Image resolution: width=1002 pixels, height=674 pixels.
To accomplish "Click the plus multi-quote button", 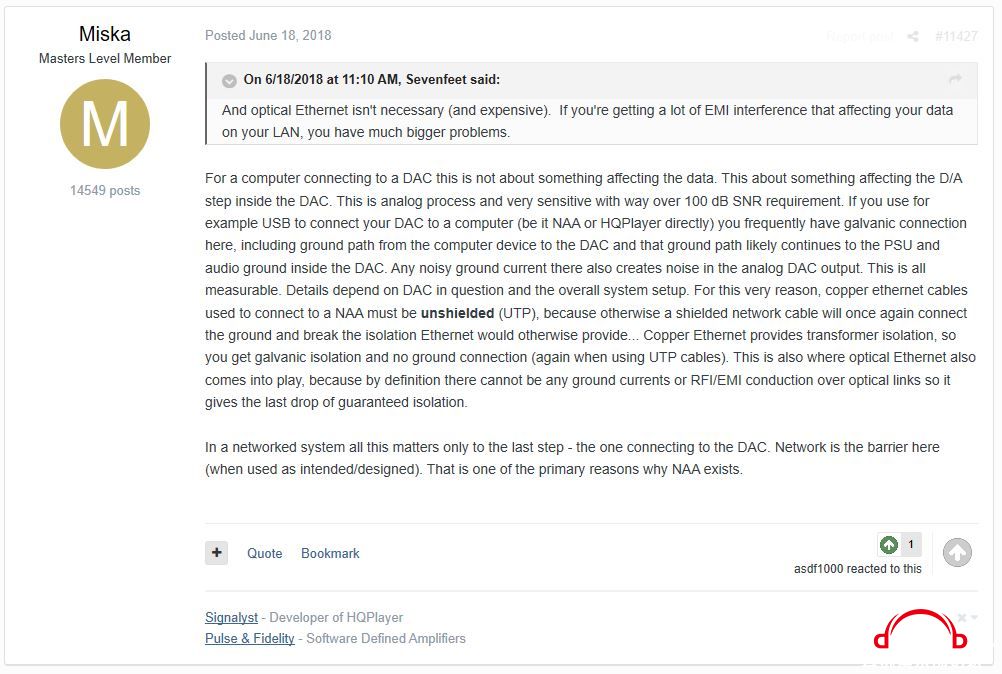I will click(217, 553).
